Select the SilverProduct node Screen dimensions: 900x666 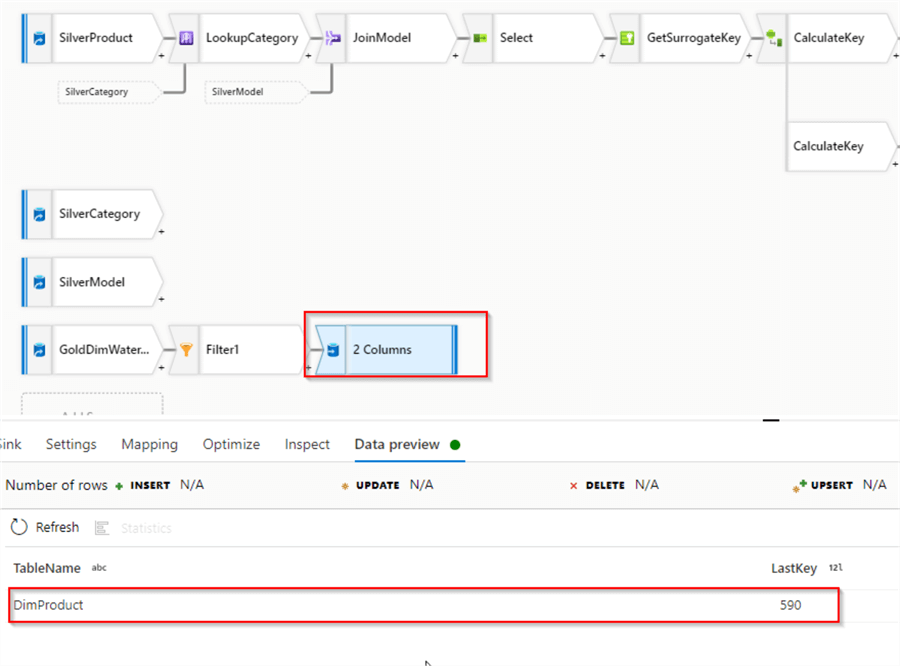coord(92,38)
